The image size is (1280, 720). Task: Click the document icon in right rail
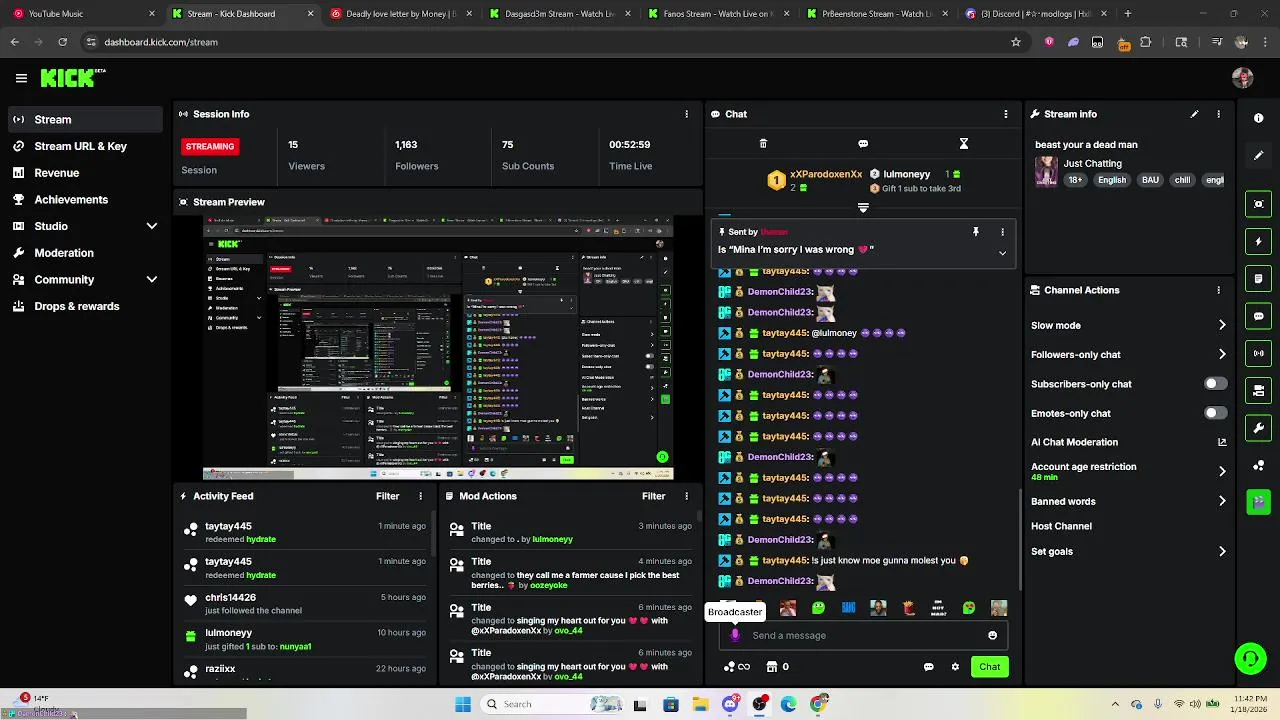click(1258, 279)
